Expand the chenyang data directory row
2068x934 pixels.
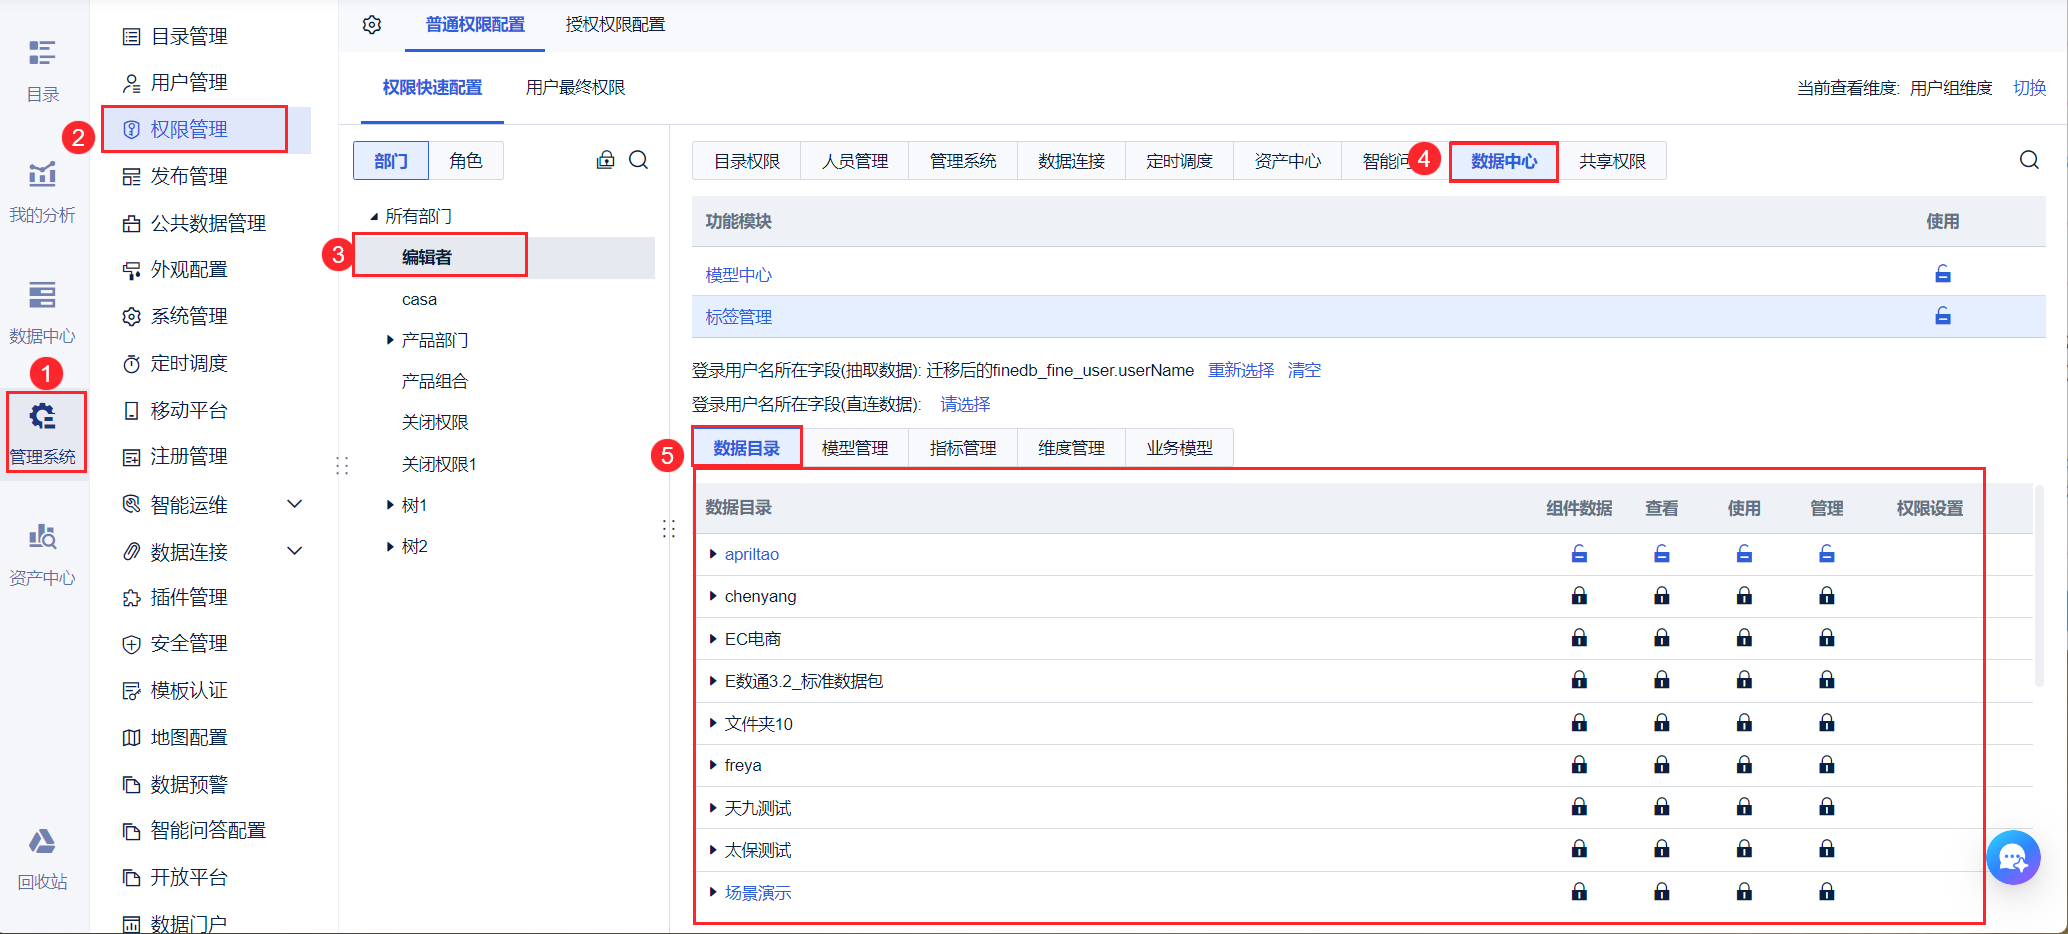coord(713,596)
